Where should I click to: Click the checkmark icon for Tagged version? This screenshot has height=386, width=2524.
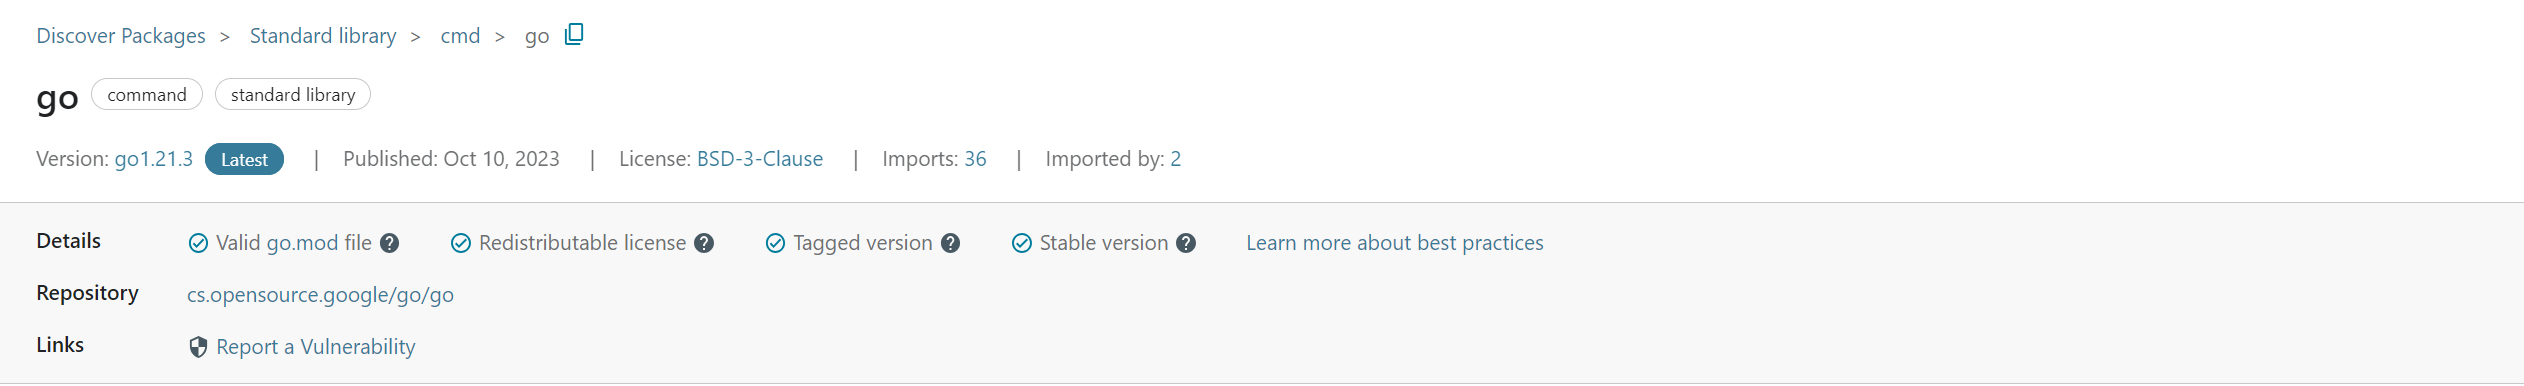coord(775,243)
